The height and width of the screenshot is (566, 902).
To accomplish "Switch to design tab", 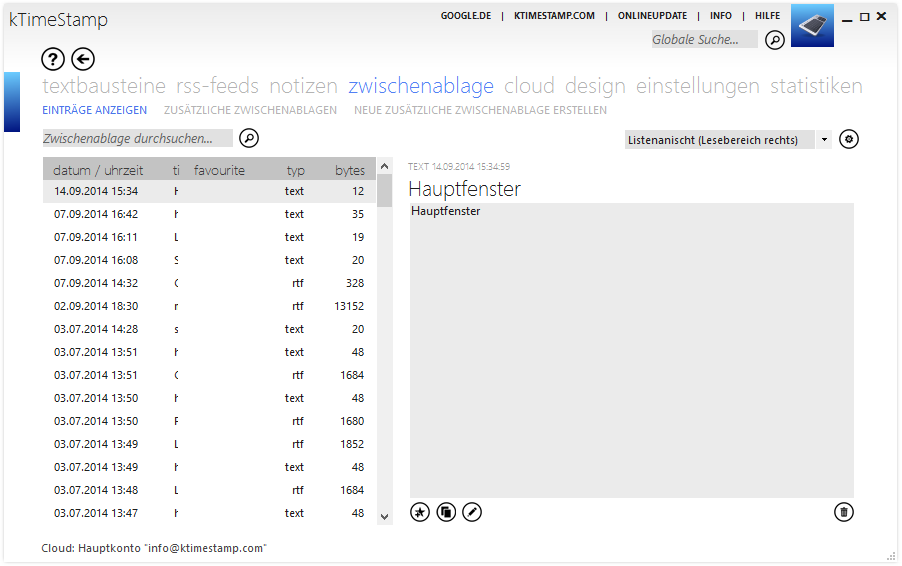I will coord(595,86).
